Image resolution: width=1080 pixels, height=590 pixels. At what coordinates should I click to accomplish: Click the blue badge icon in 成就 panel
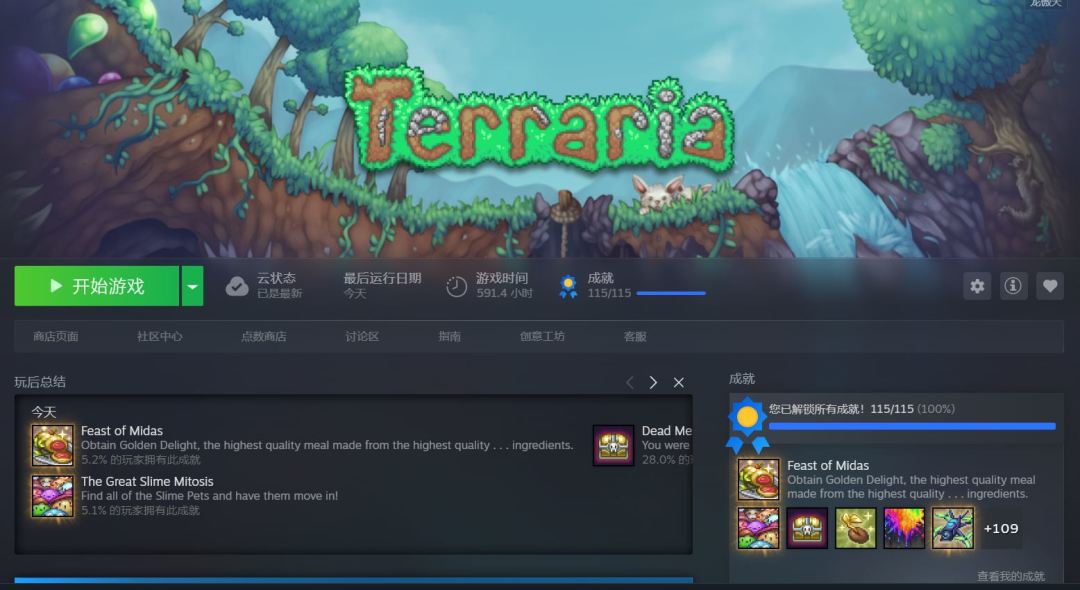(x=747, y=425)
